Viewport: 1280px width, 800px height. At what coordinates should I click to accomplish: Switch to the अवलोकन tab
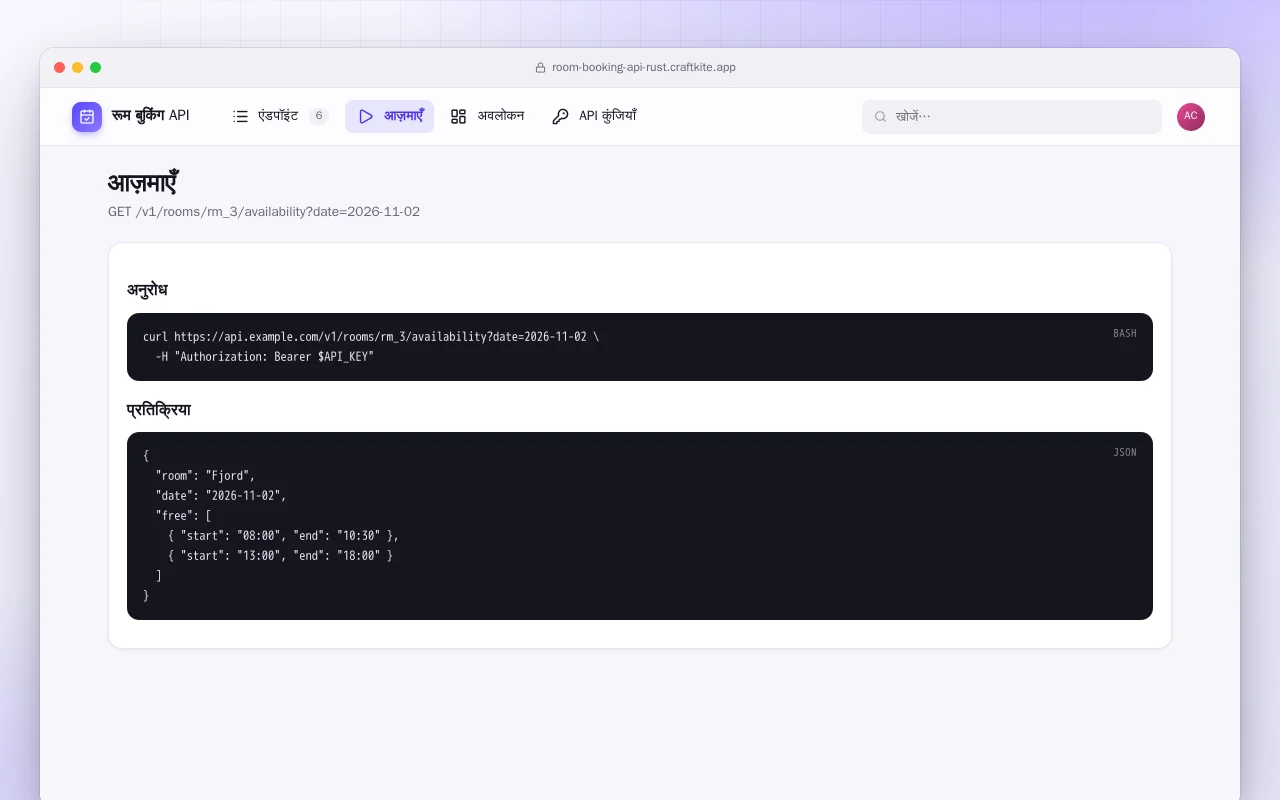488,116
